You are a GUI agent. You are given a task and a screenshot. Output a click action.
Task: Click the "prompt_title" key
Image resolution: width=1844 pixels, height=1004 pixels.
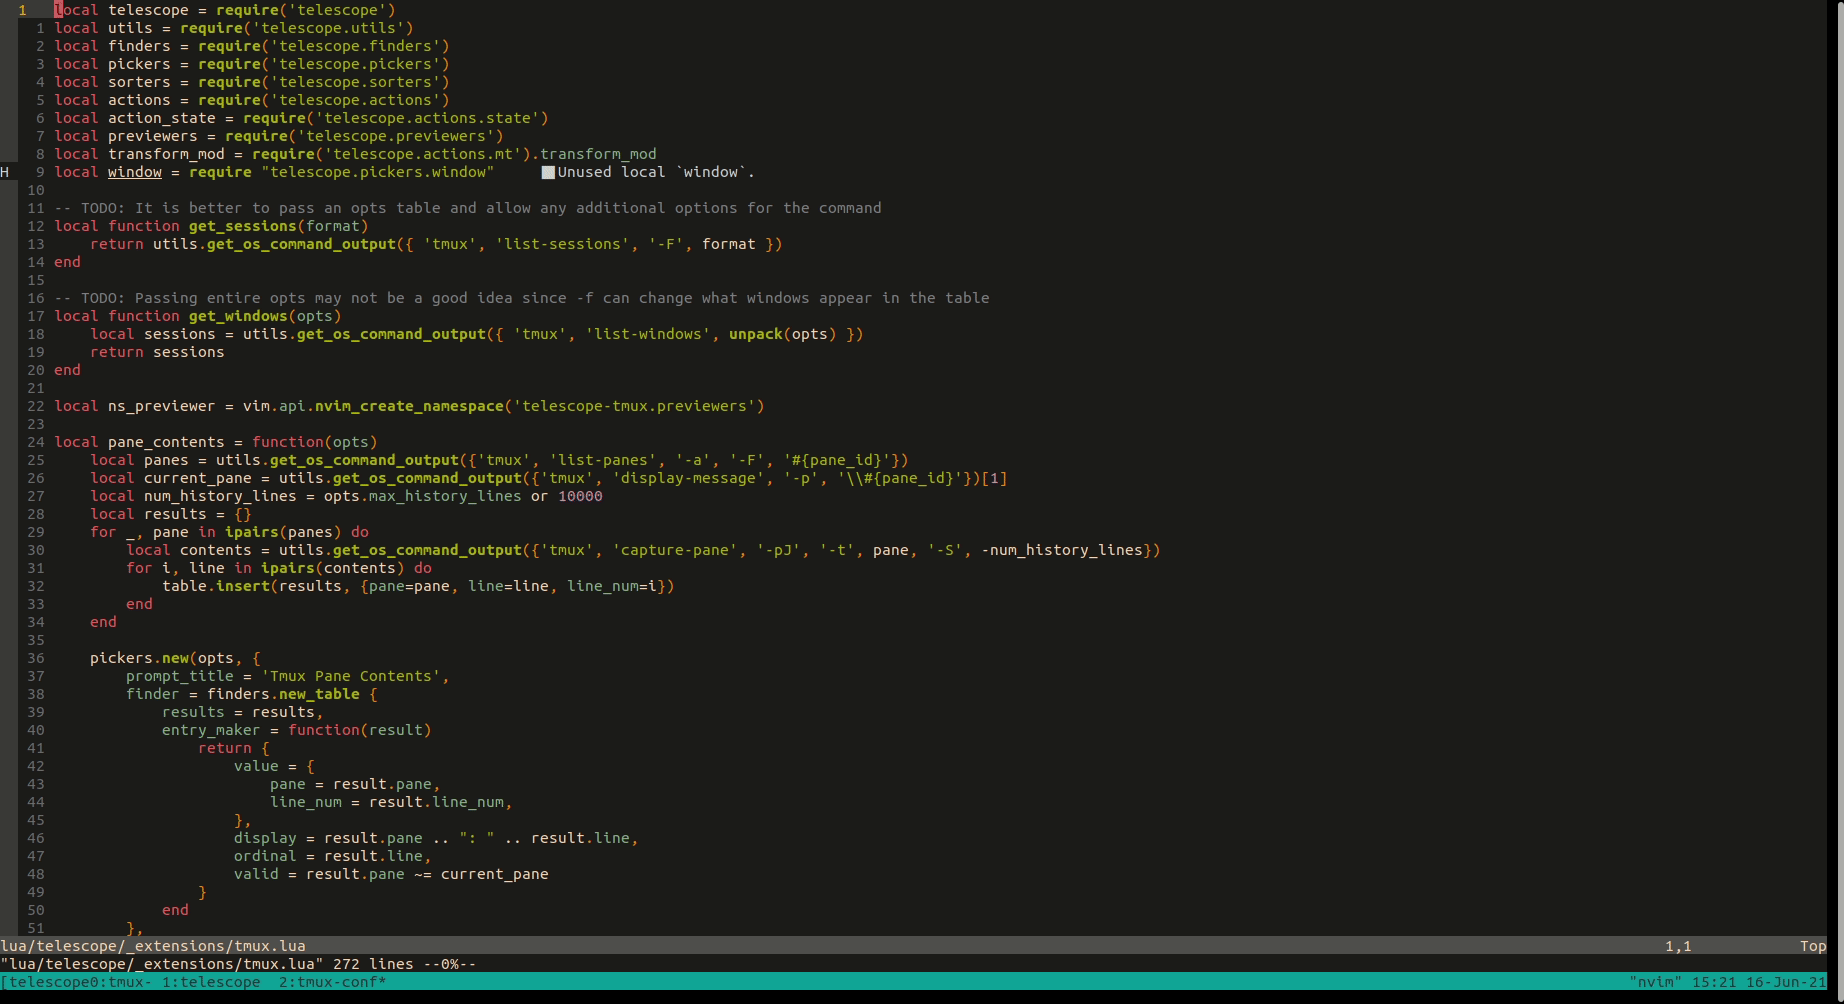point(180,676)
